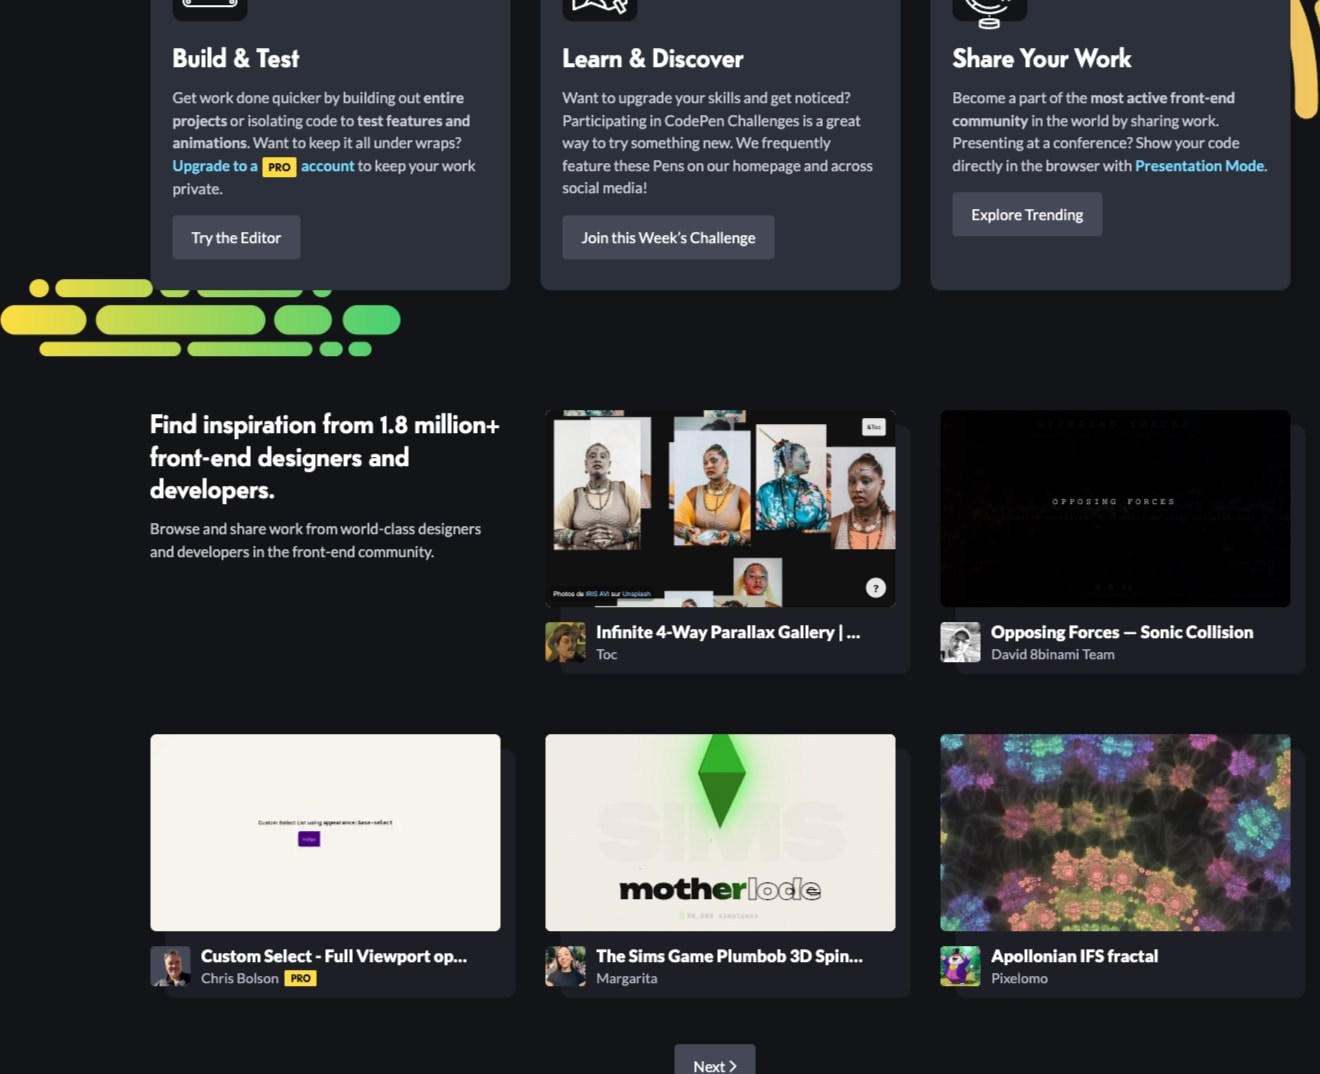
Task: Open the Opposing Forces — Sonic Collision title
Action: tap(1122, 632)
